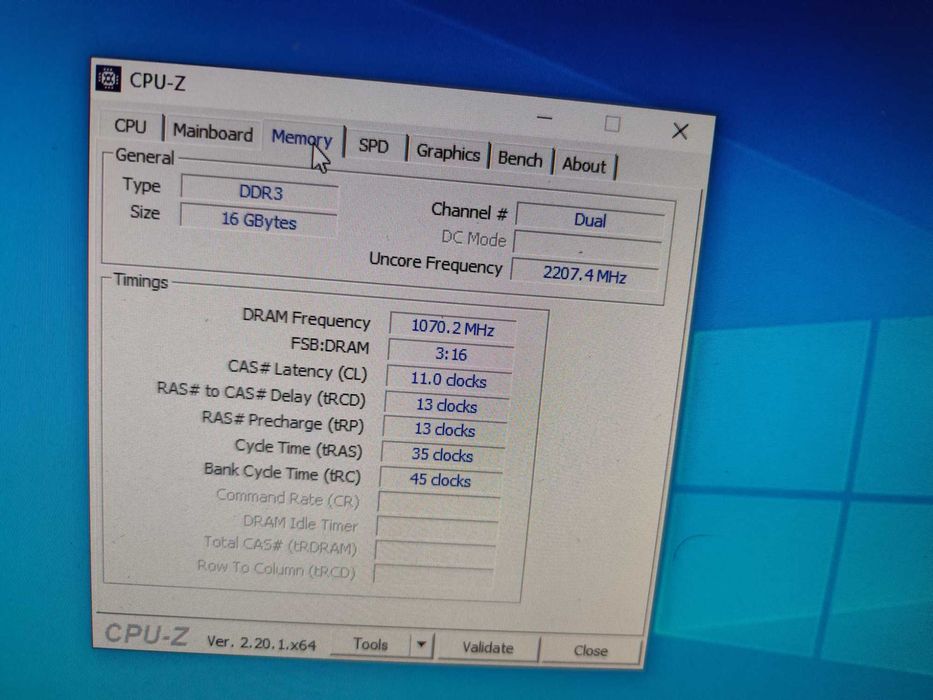Click the Tools button
933x700 pixels.
(x=370, y=644)
